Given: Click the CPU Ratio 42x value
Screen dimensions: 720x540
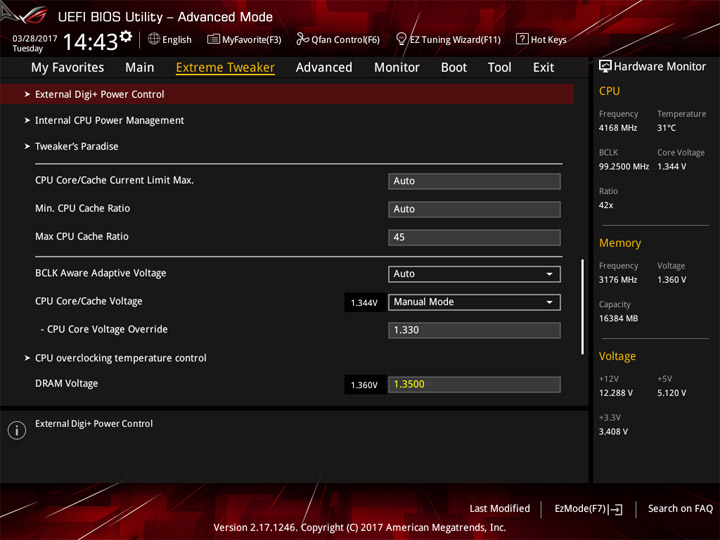Looking at the screenshot, I should click(606, 205).
